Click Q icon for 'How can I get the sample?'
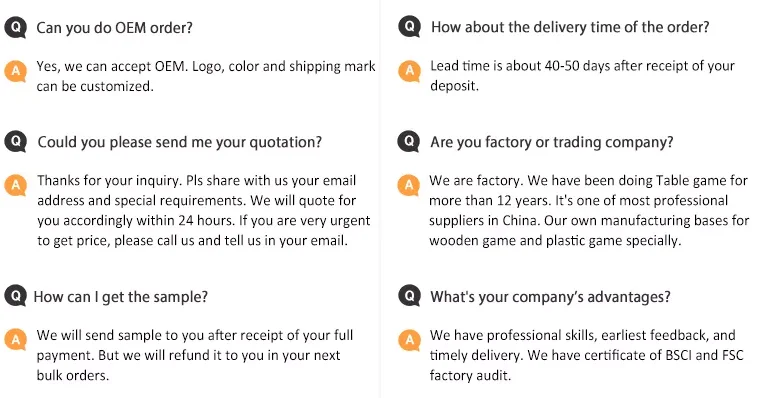The image size is (775, 398). click(x=15, y=296)
